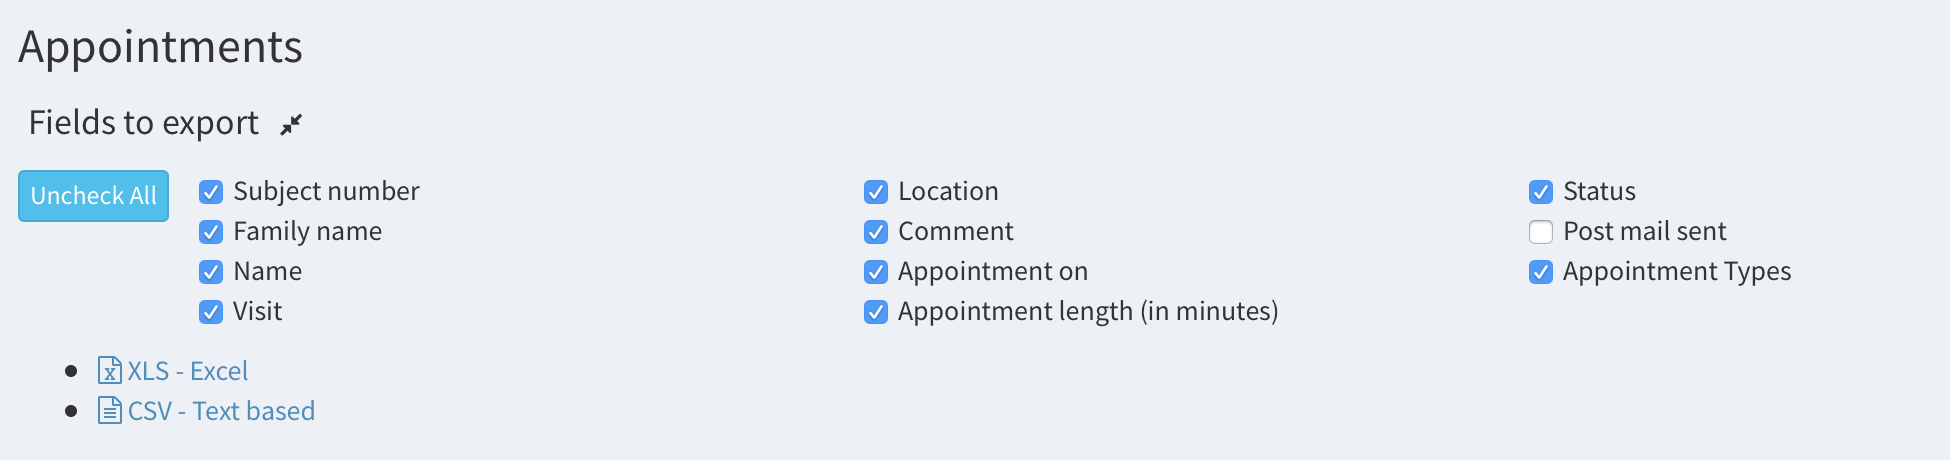The image size is (1950, 460).
Task: Open the CSV - Text based link
Action: coord(221,411)
